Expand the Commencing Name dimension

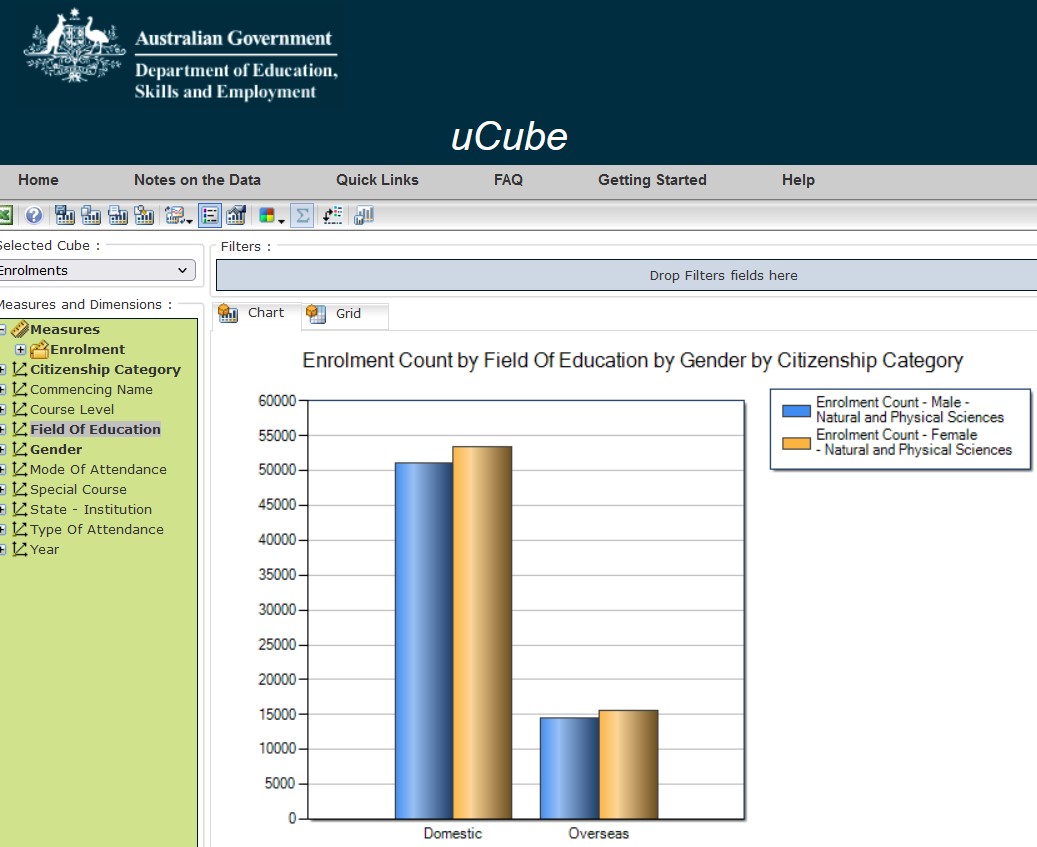[2, 389]
